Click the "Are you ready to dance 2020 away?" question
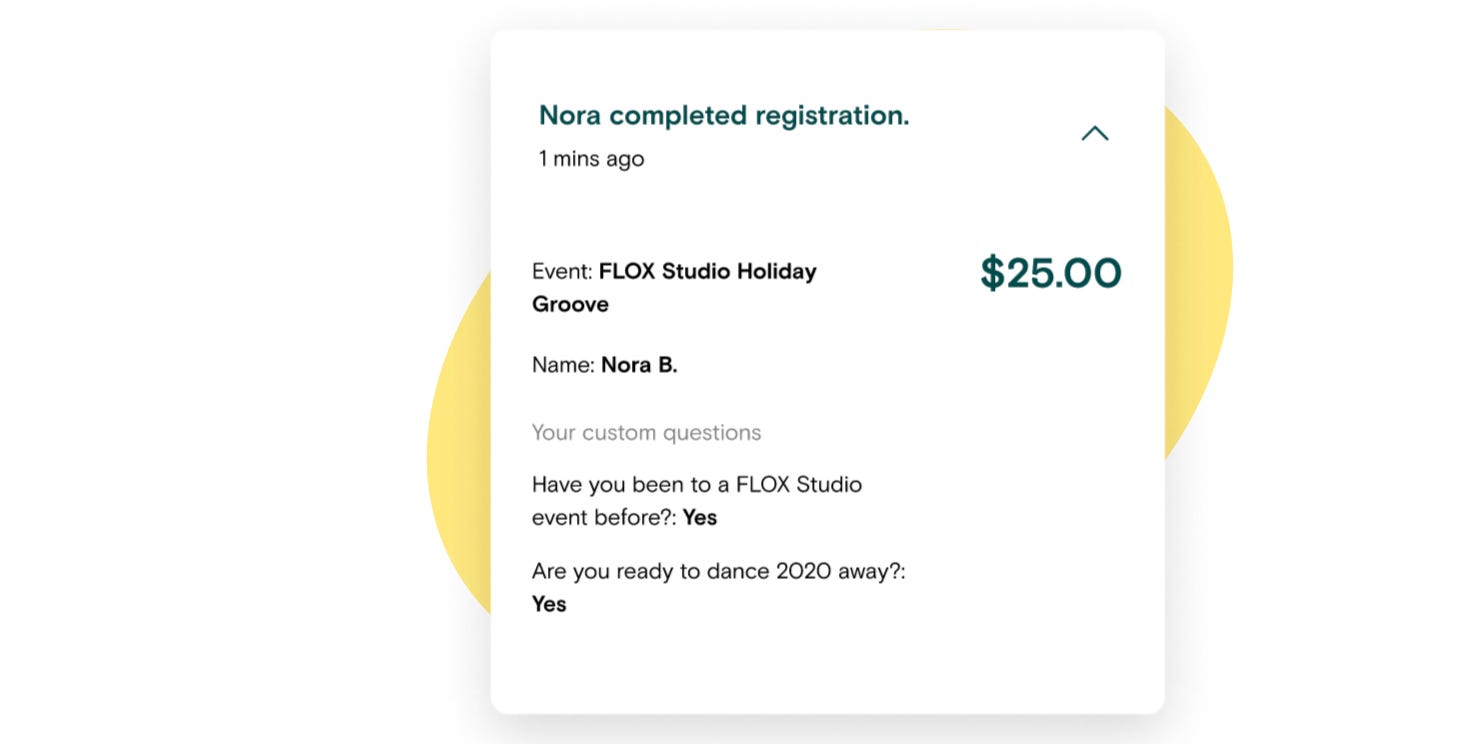The height and width of the screenshot is (744, 1458). click(x=717, y=571)
